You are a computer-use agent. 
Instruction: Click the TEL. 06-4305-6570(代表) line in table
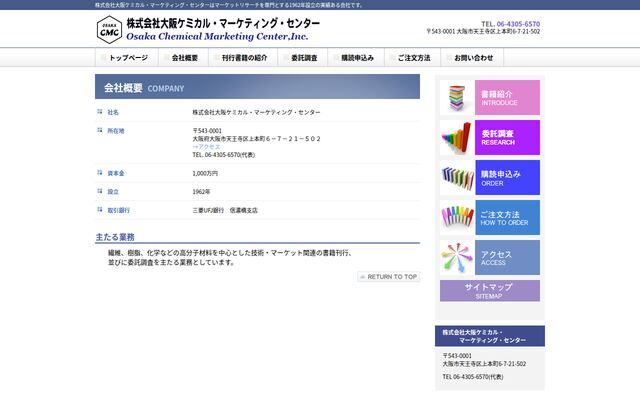click(224, 155)
